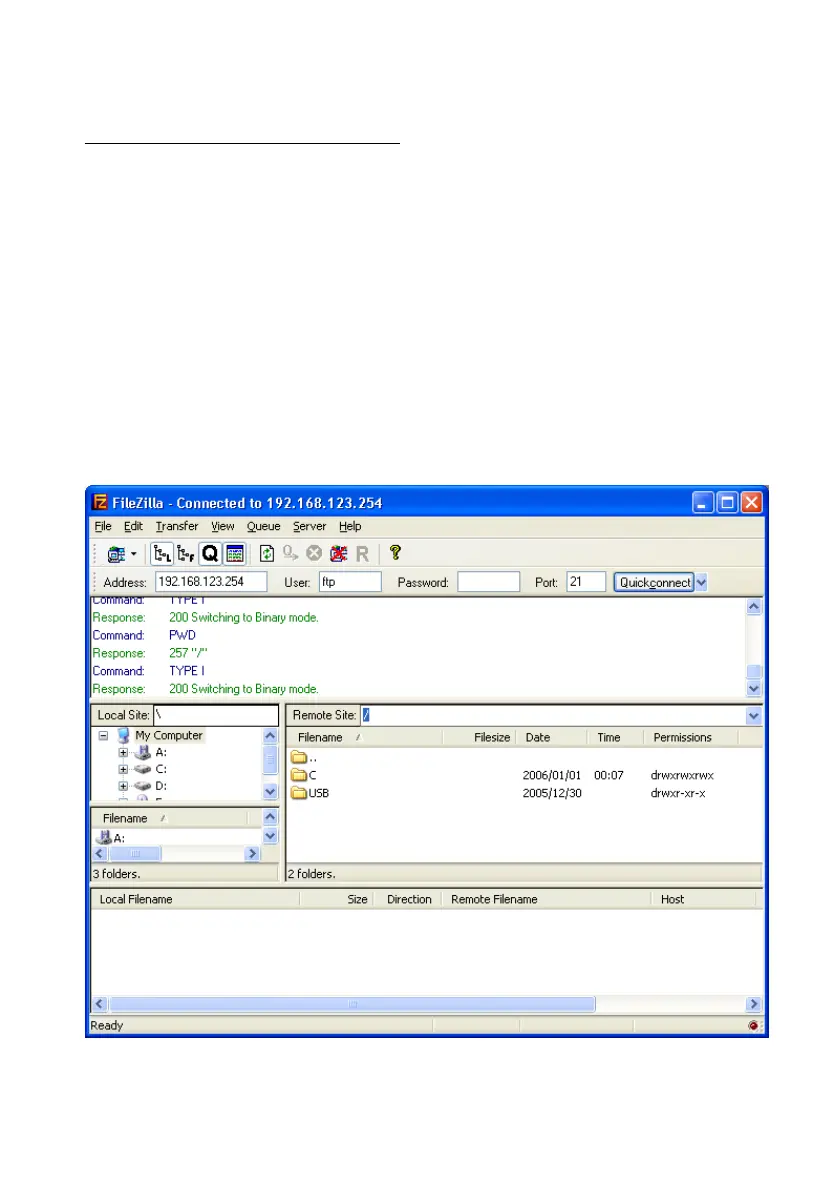Image resolution: width=839 pixels, height=1191 pixels.
Task: Open the Site Manager icon
Action: click(116, 554)
